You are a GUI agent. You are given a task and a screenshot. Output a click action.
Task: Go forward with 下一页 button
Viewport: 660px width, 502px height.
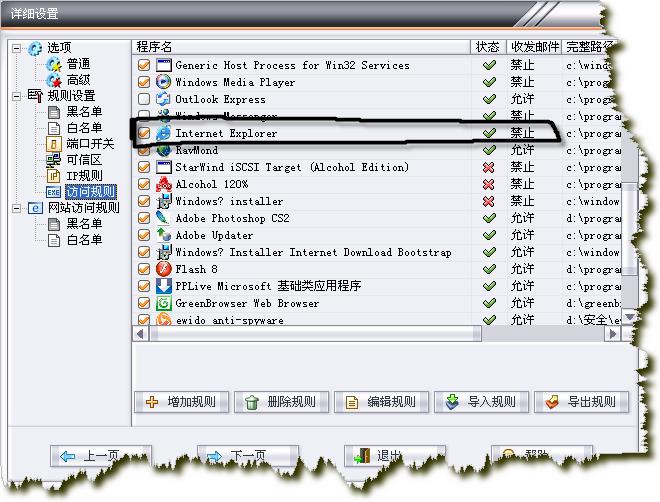(x=248, y=456)
